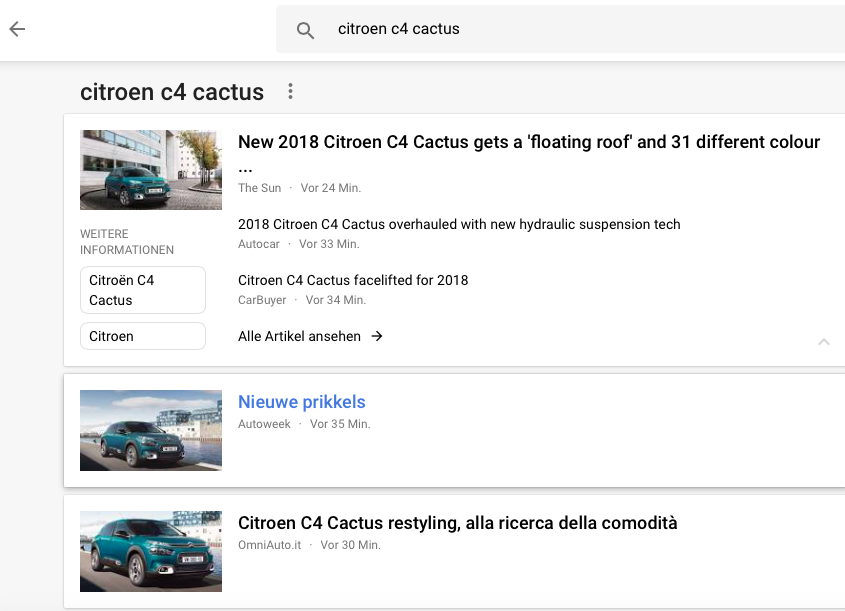The image size is (845, 611).
Task: Focus the search field containing citroen c4 cactus
Action: (x=560, y=29)
